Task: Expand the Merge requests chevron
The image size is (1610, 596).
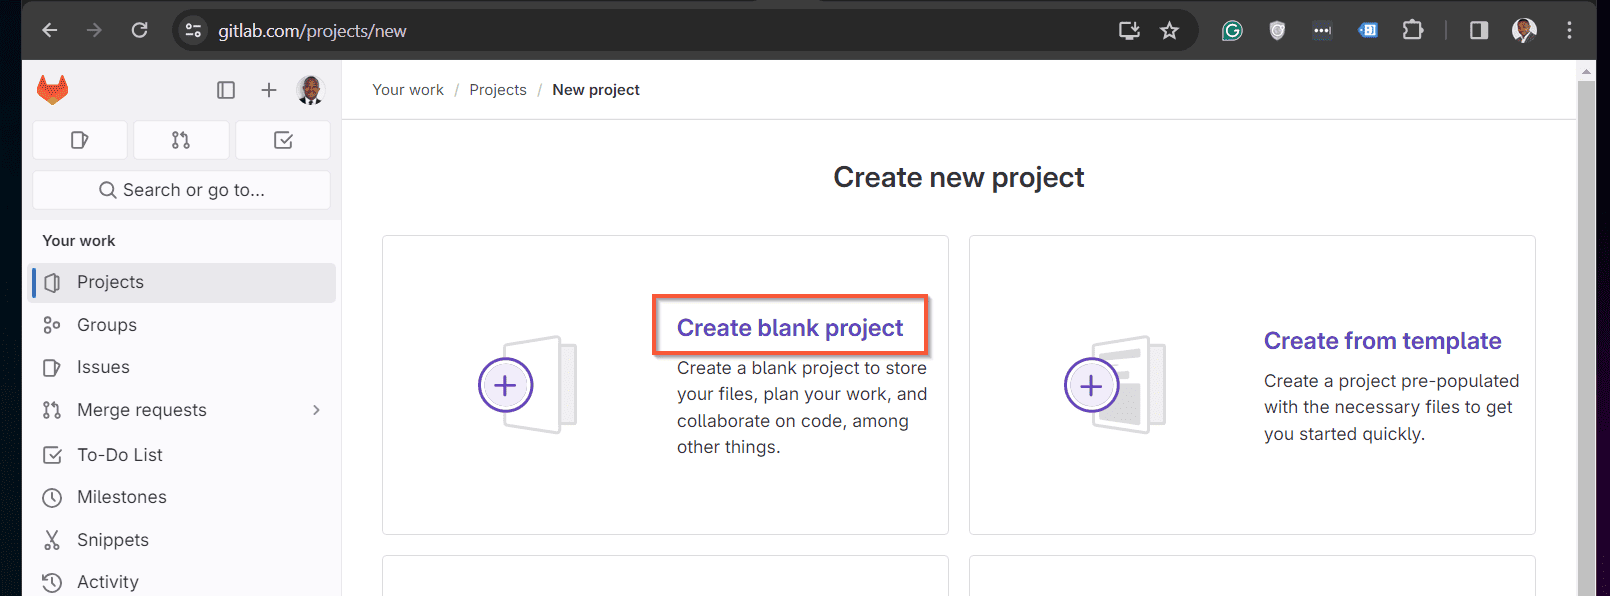Action: tap(316, 410)
